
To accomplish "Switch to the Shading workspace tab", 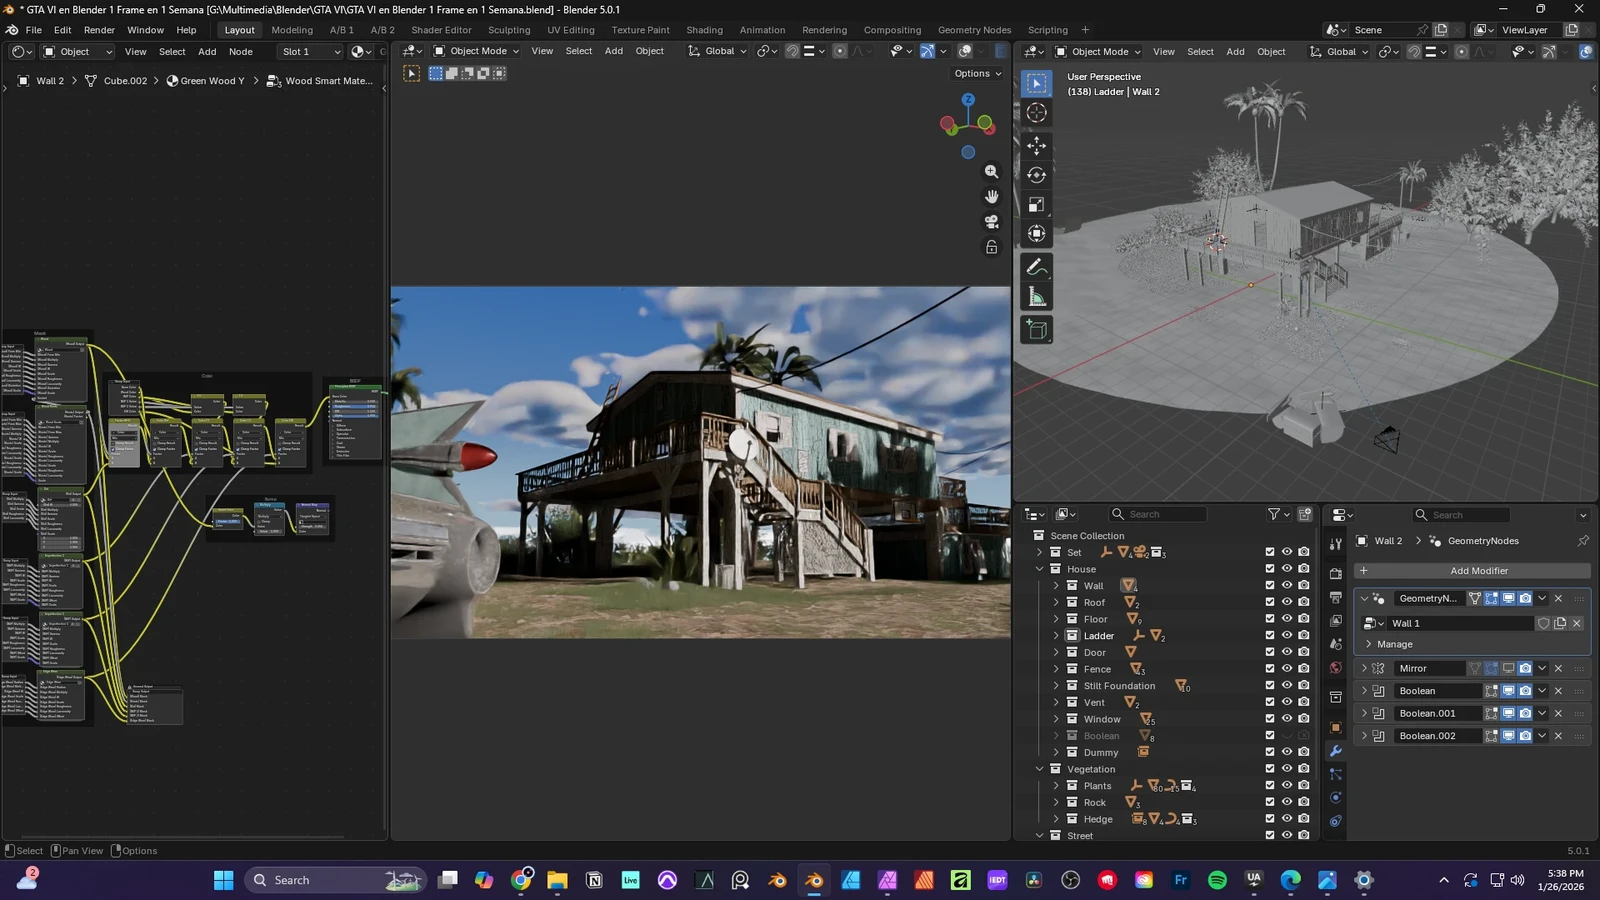I will (x=703, y=29).
